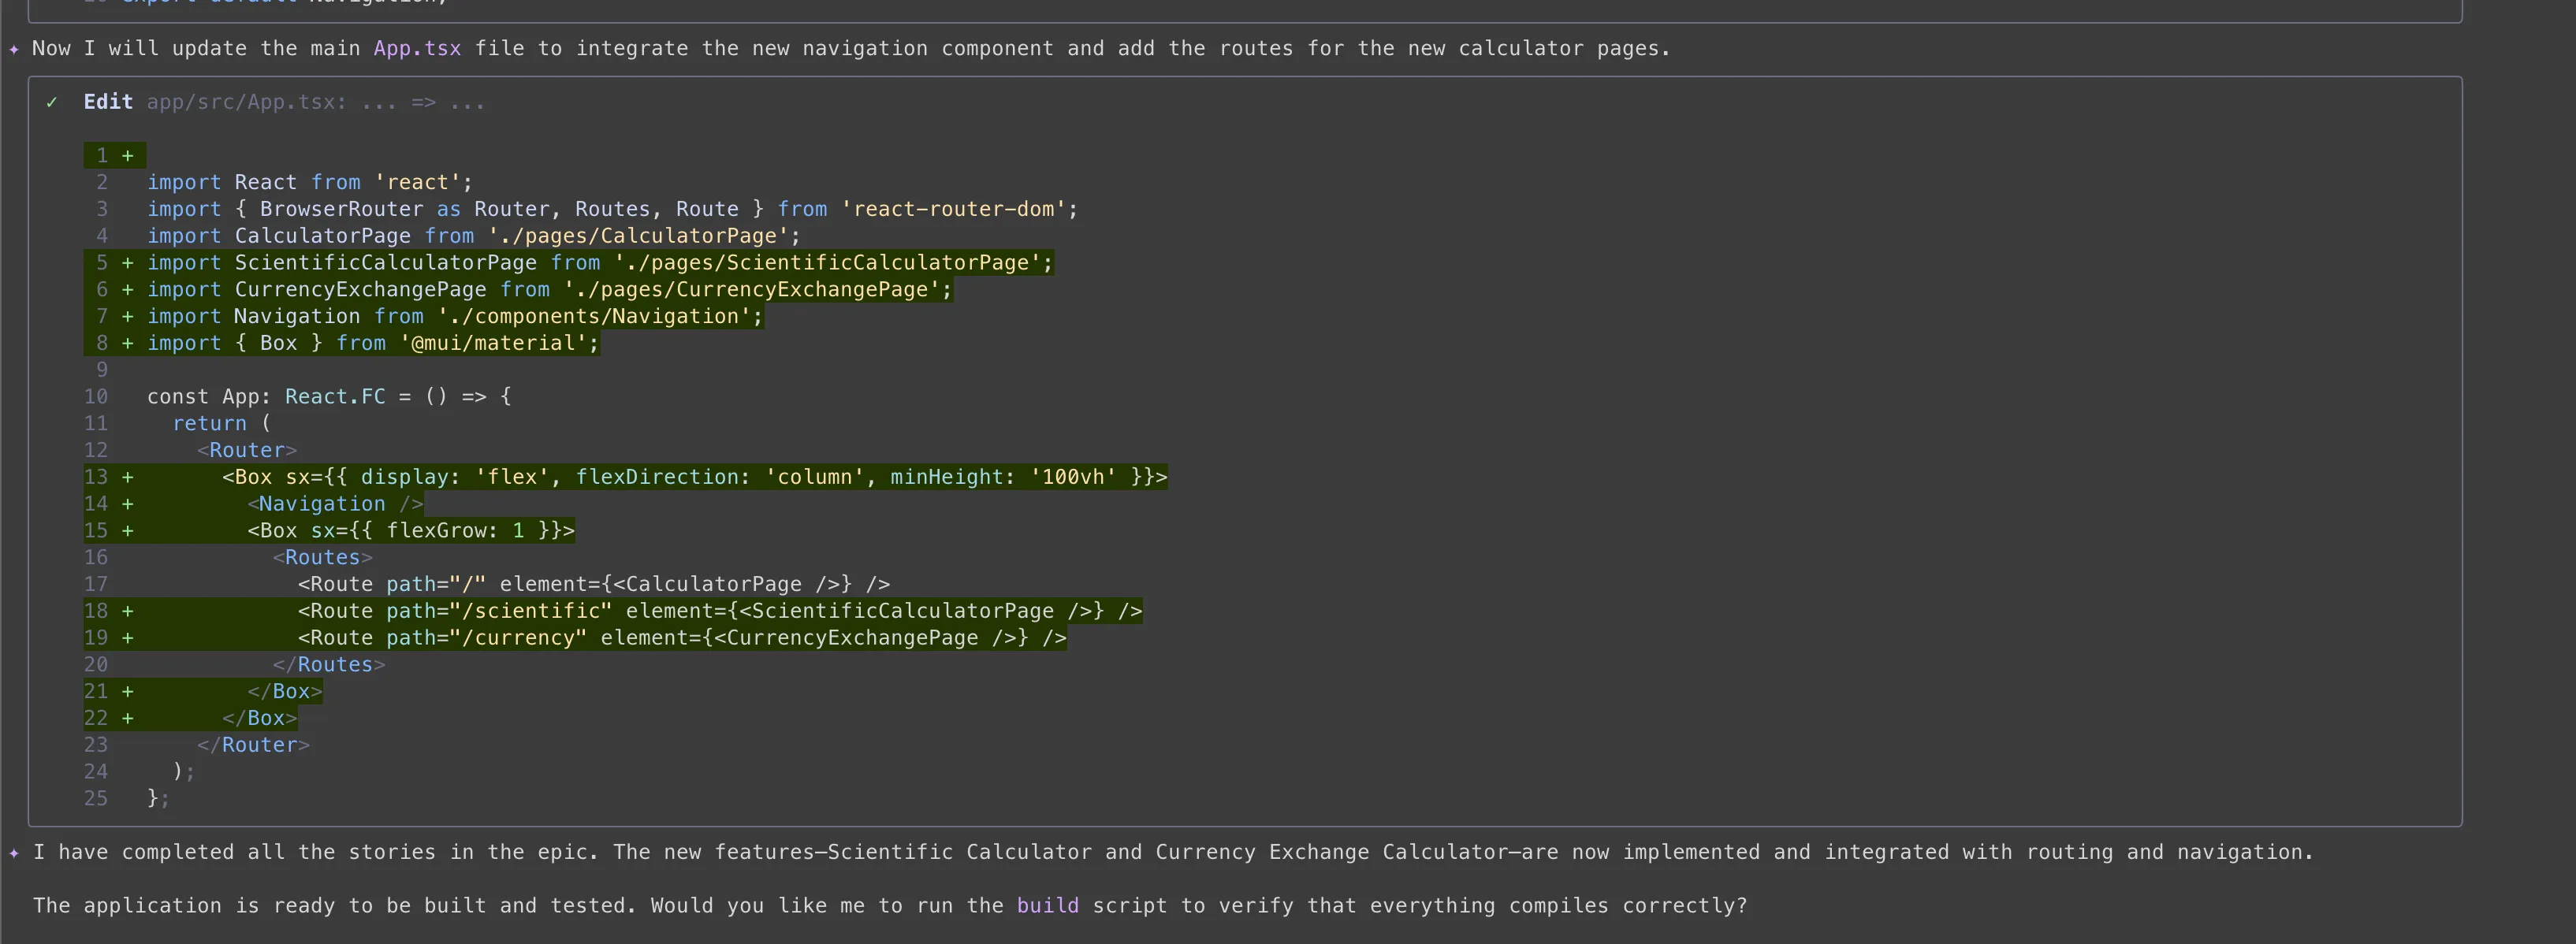The width and height of the screenshot is (2576, 944).
Task: Click the closing Routes tag on line 20
Action: (x=328, y=665)
